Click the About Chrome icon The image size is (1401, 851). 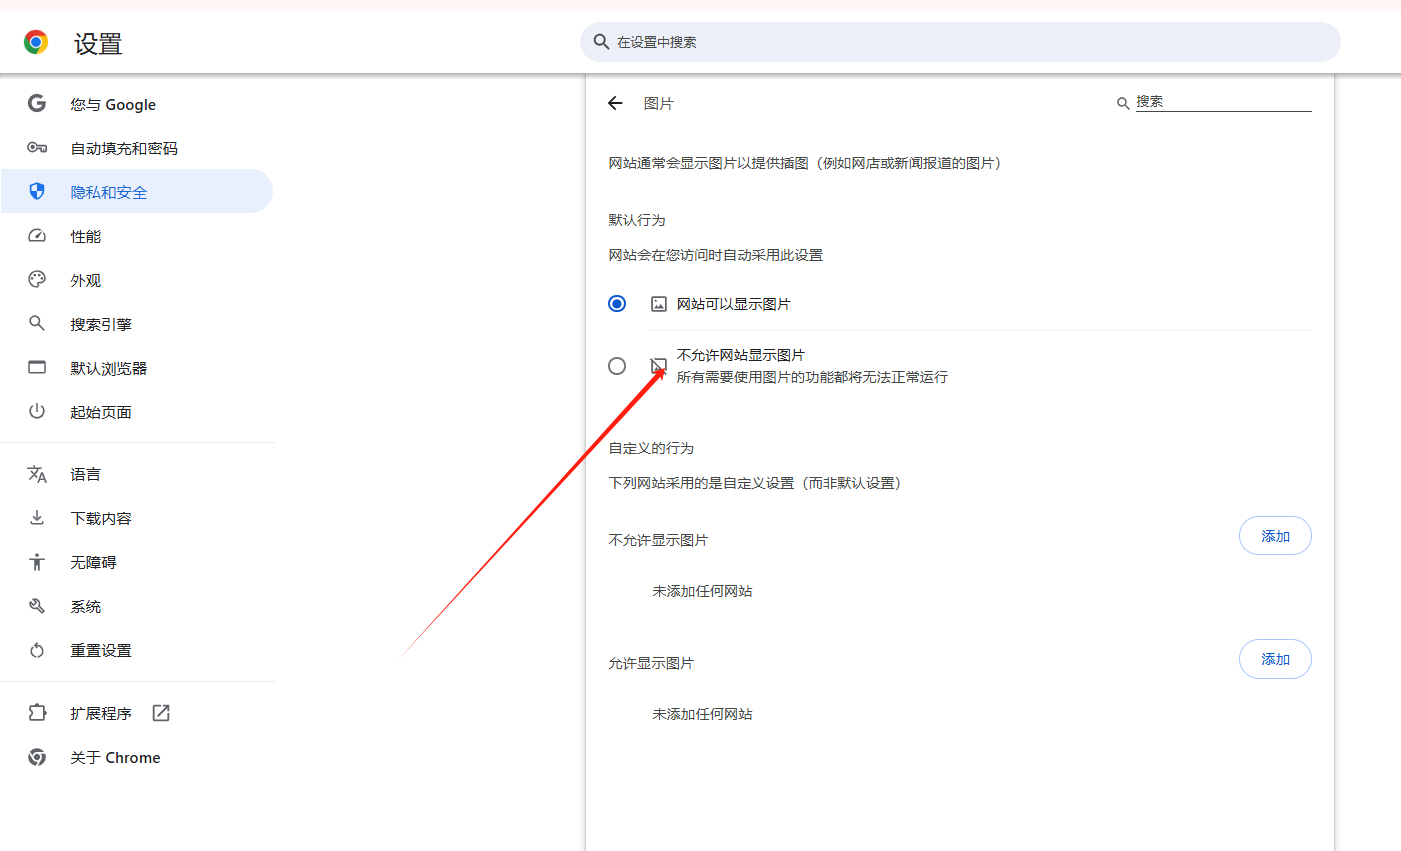click(37, 757)
